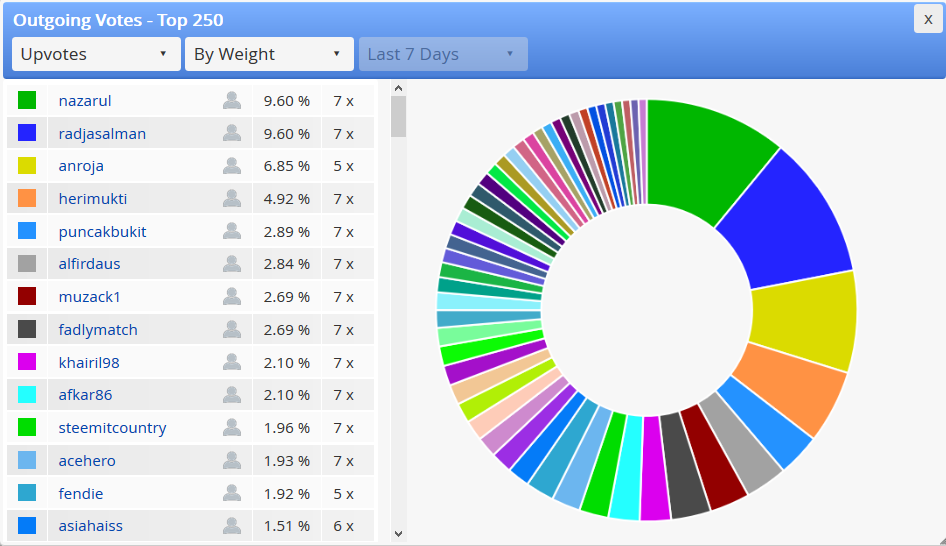Screen dimensions: 946x546
Task: Click the blue color swatch for radjasalman
Action: tap(27, 133)
